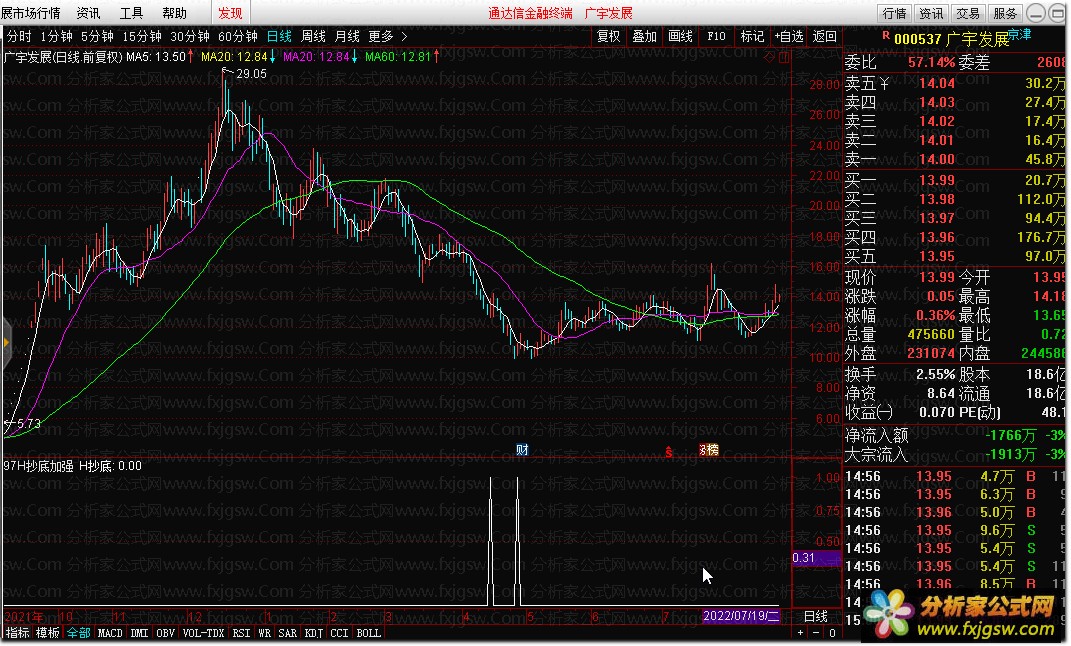This screenshot has height=646, width=1071.
Task: Switch indicator to WR
Action: click(x=264, y=633)
